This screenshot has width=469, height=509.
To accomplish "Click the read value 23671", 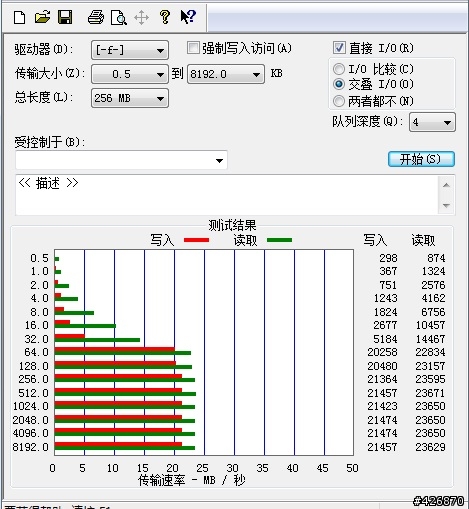I will pyautogui.click(x=430, y=393).
